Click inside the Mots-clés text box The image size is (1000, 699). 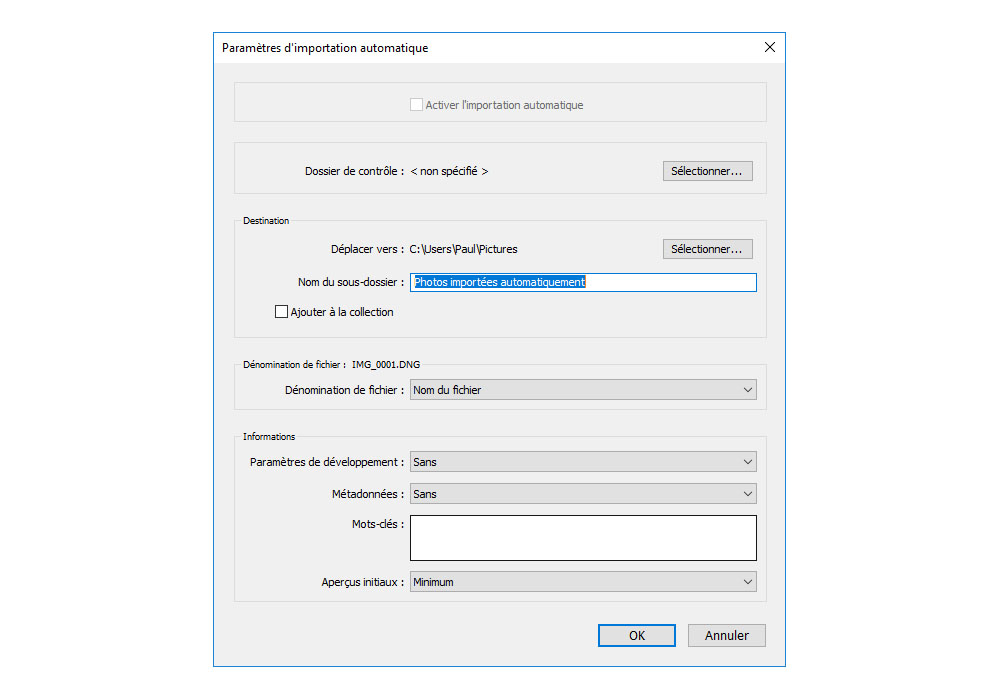[583, 538]
